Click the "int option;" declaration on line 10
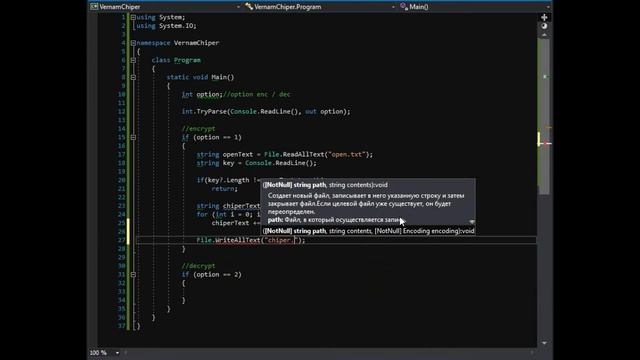This screenshot has width=640, height=360. [x=202, y=94]
